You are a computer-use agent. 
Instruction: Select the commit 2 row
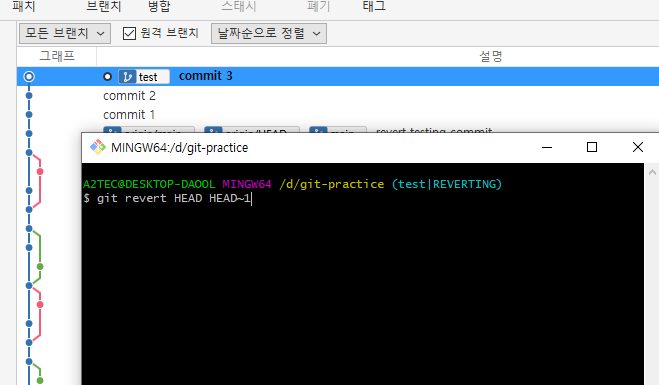338,96
